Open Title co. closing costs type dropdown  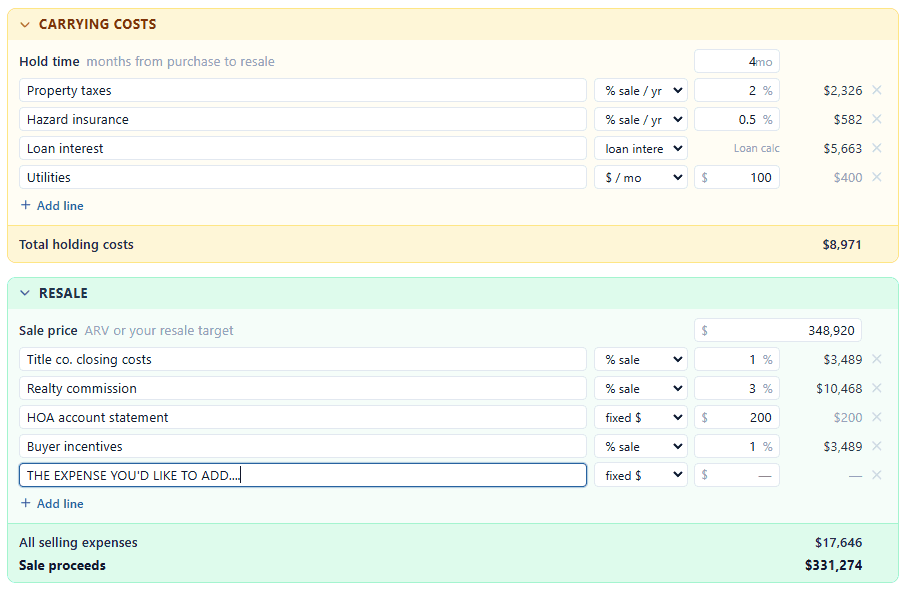click(641, 359)
